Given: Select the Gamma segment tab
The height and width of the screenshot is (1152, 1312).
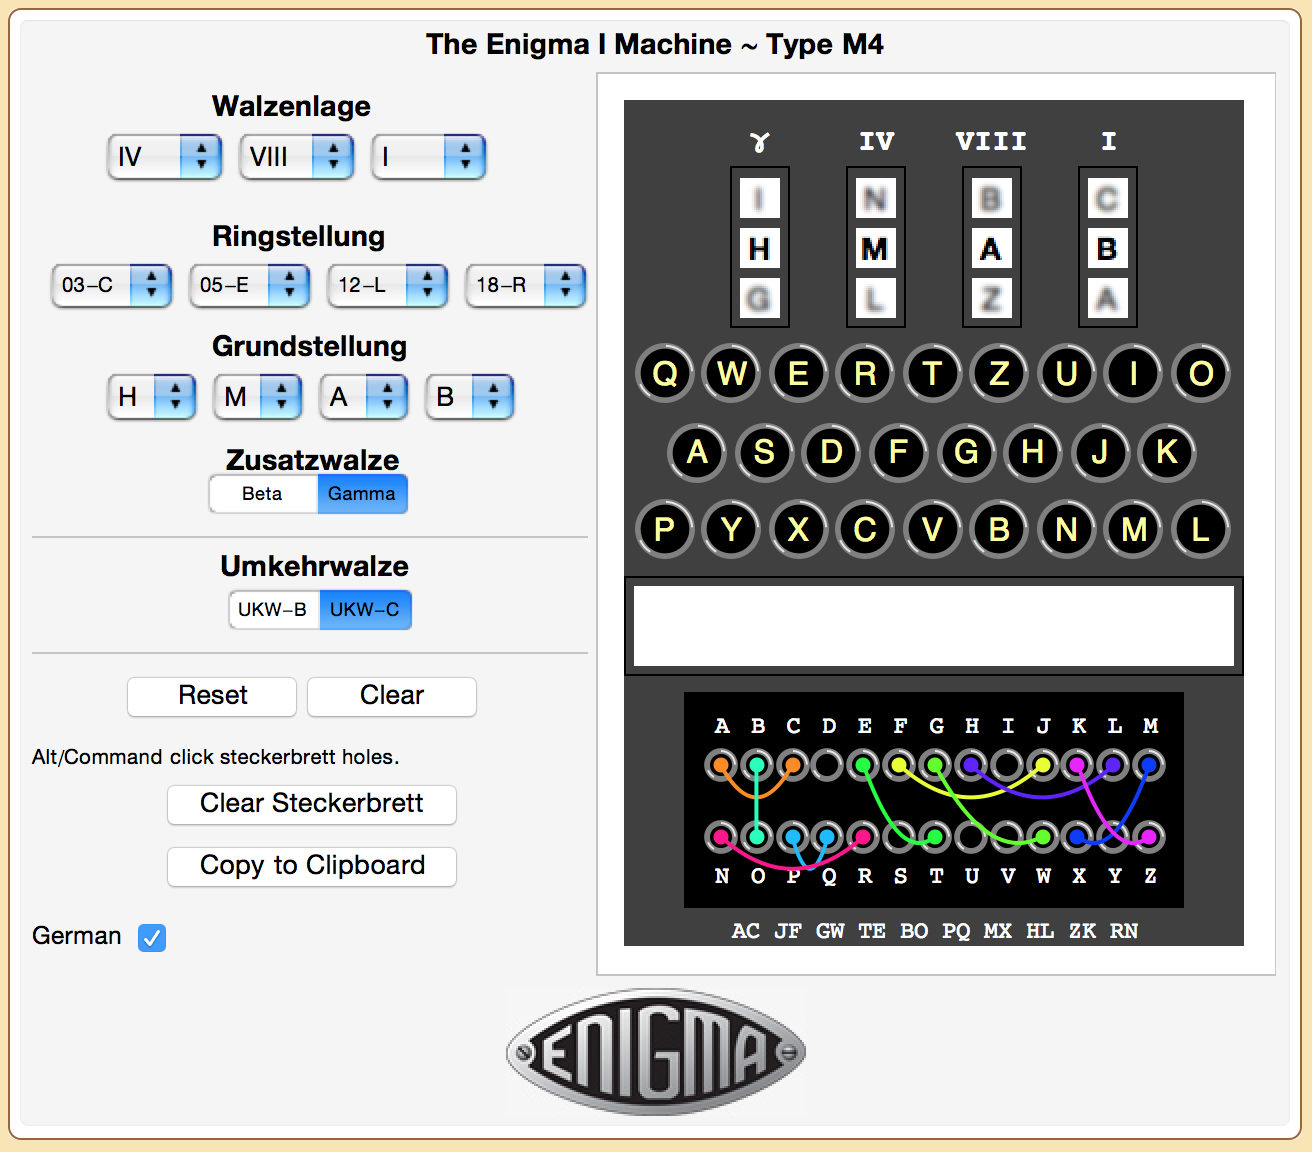Looking at the screenshot, I should pos(362,494).
